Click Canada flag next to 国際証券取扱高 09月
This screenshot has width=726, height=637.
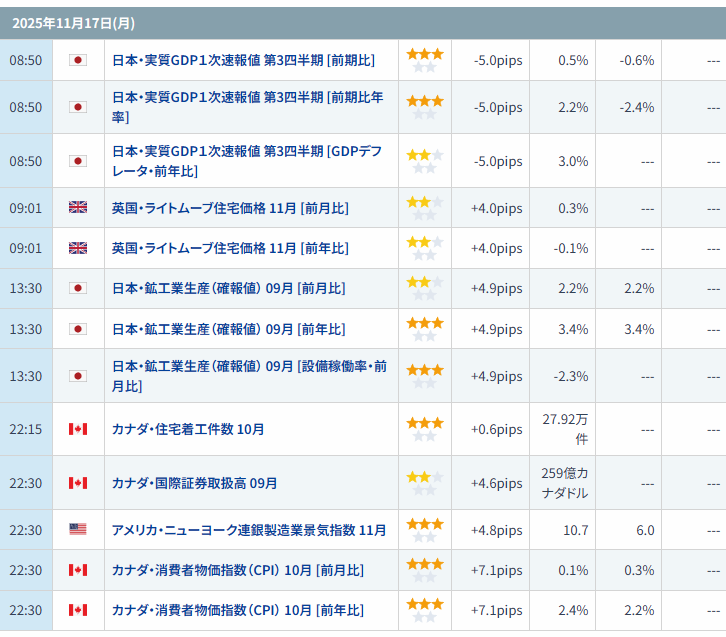coord(77,483)
